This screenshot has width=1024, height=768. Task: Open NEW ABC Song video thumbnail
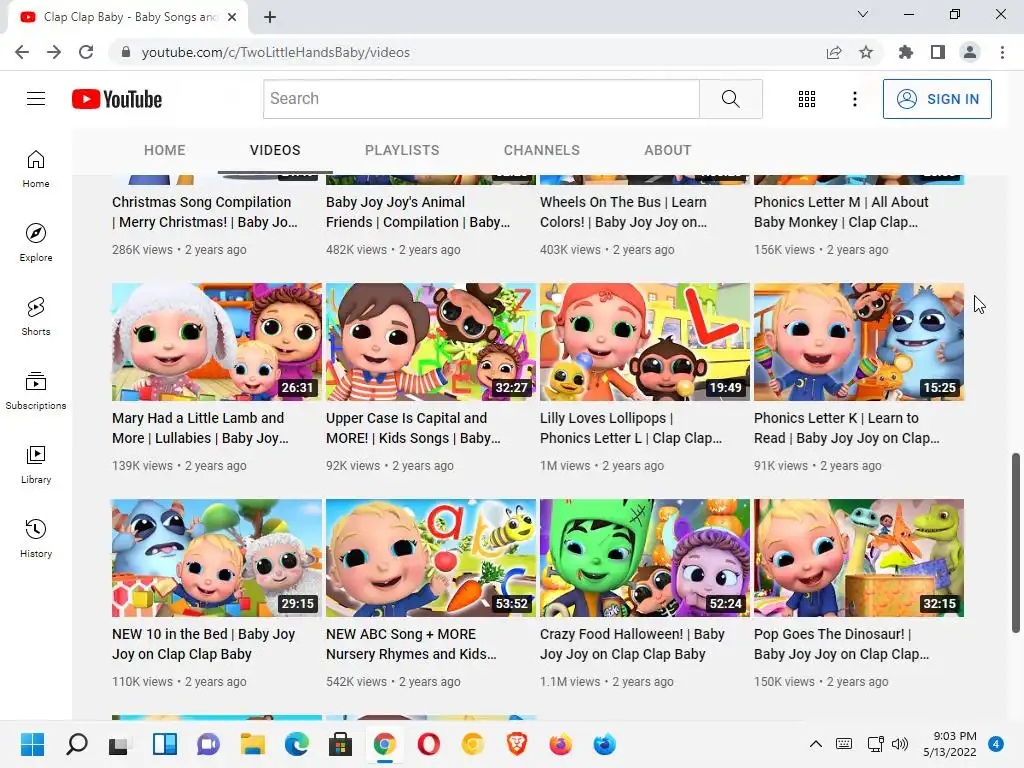coord(431,558)
